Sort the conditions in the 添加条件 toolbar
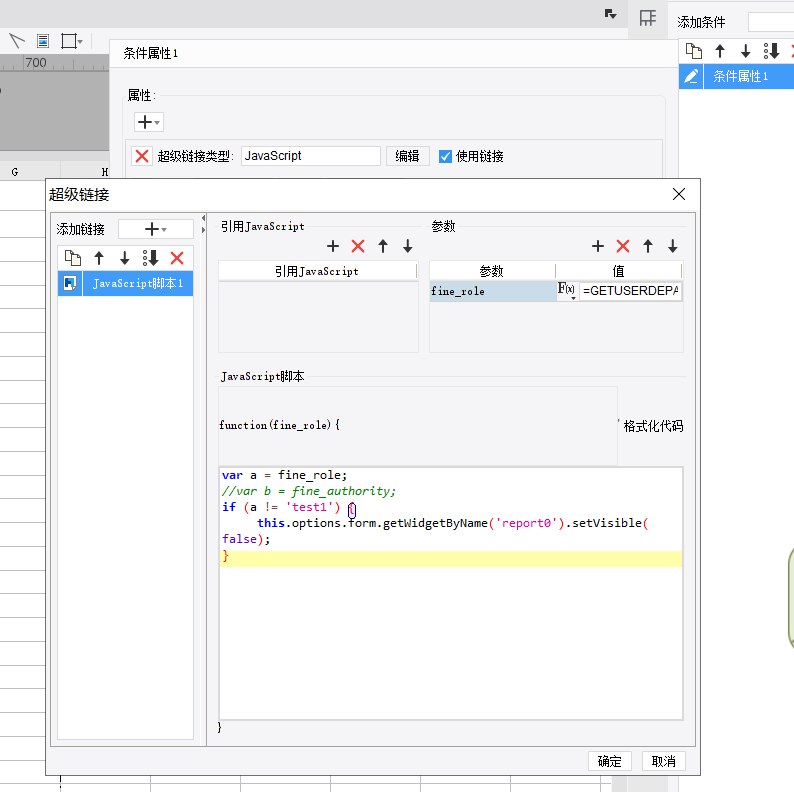The height and width of the screenshot is (792, 794). pyautogui.click(x=771, y=51)
